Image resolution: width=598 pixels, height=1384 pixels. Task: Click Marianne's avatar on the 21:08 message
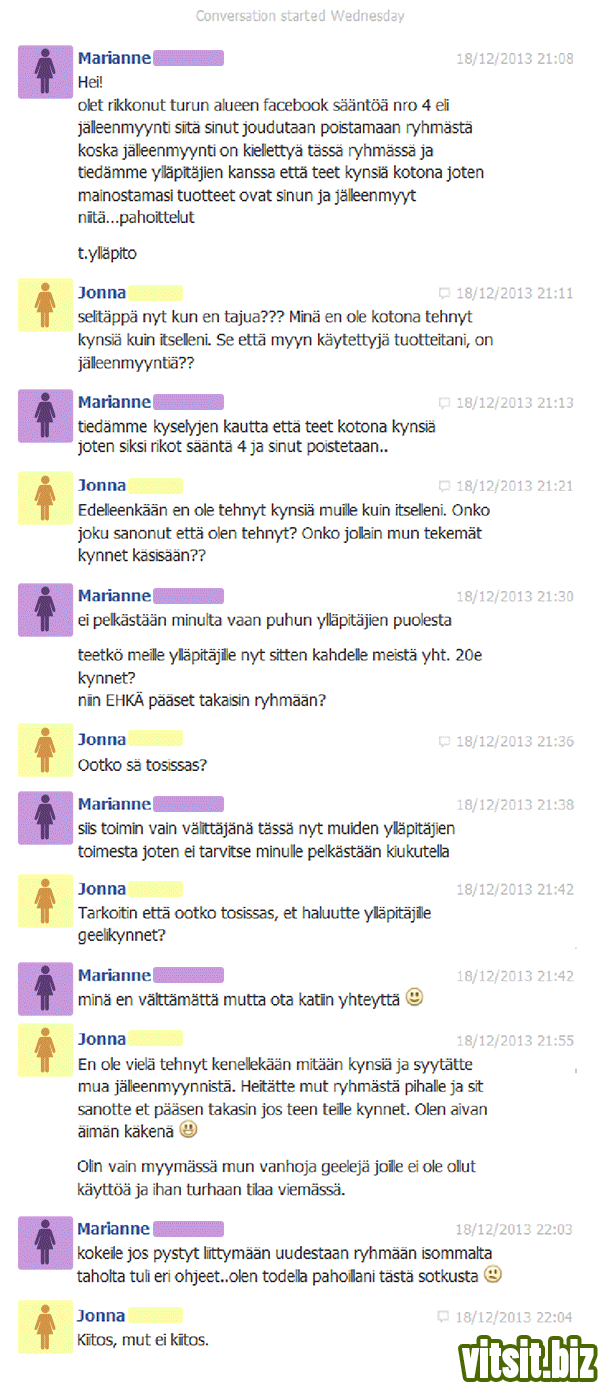(x=45, y=71)
